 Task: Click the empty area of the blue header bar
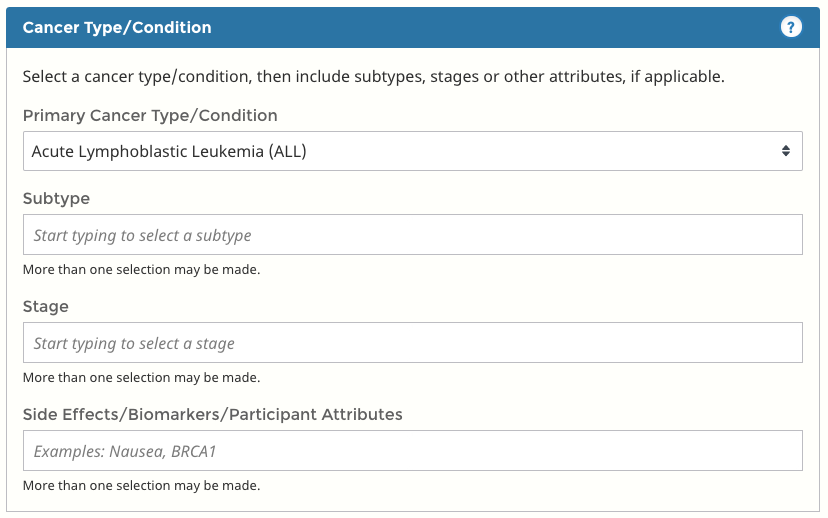pos(500,28)
